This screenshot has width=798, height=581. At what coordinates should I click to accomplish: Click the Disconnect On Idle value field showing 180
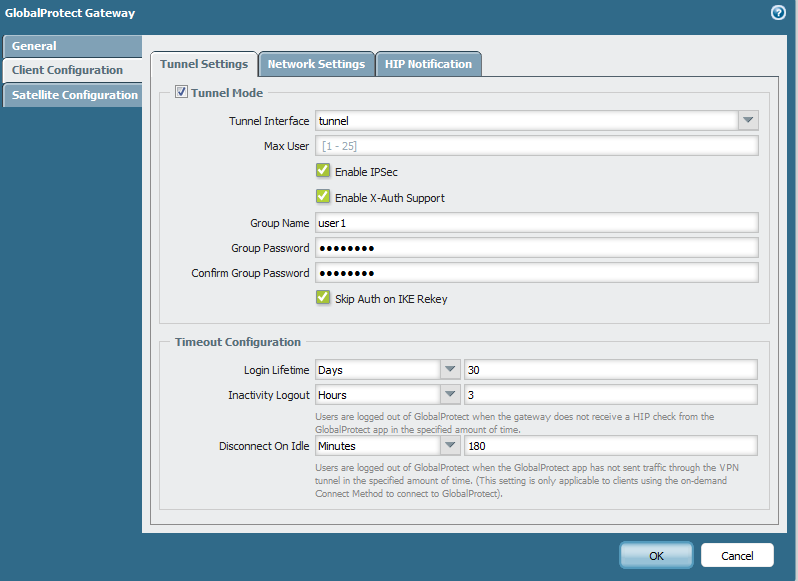(611, 446)
